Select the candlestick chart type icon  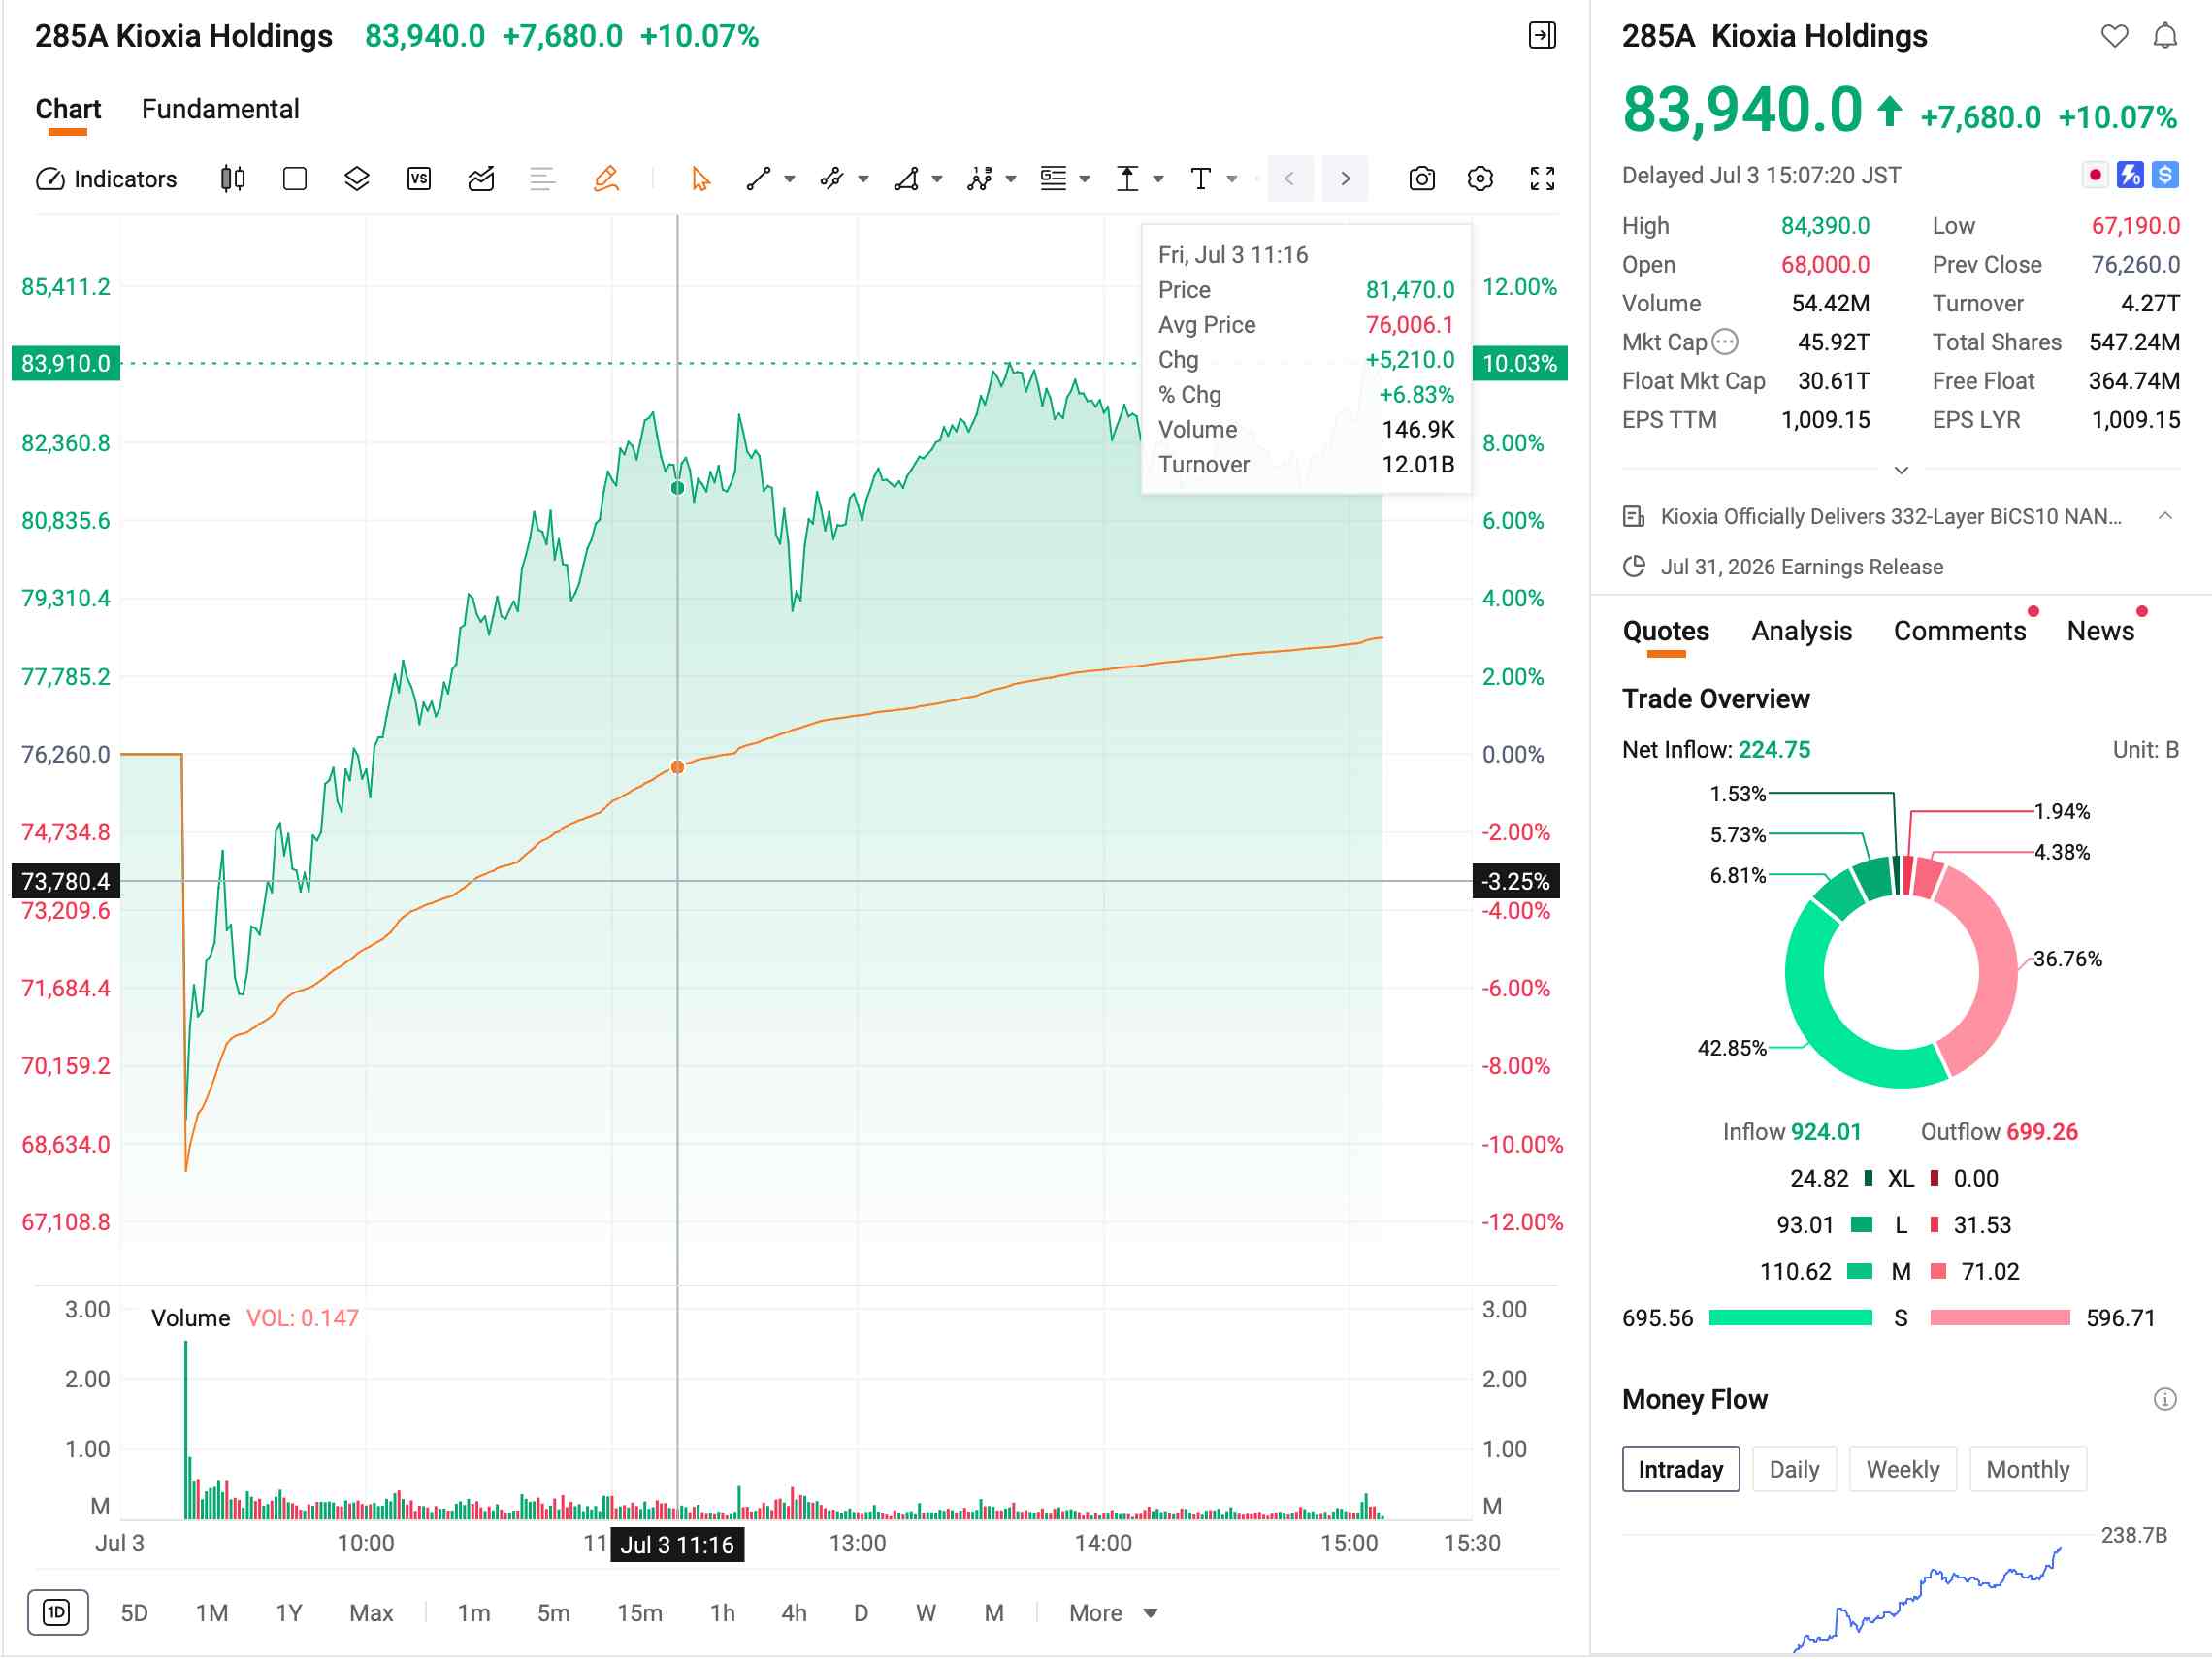[x=232, y=179]
